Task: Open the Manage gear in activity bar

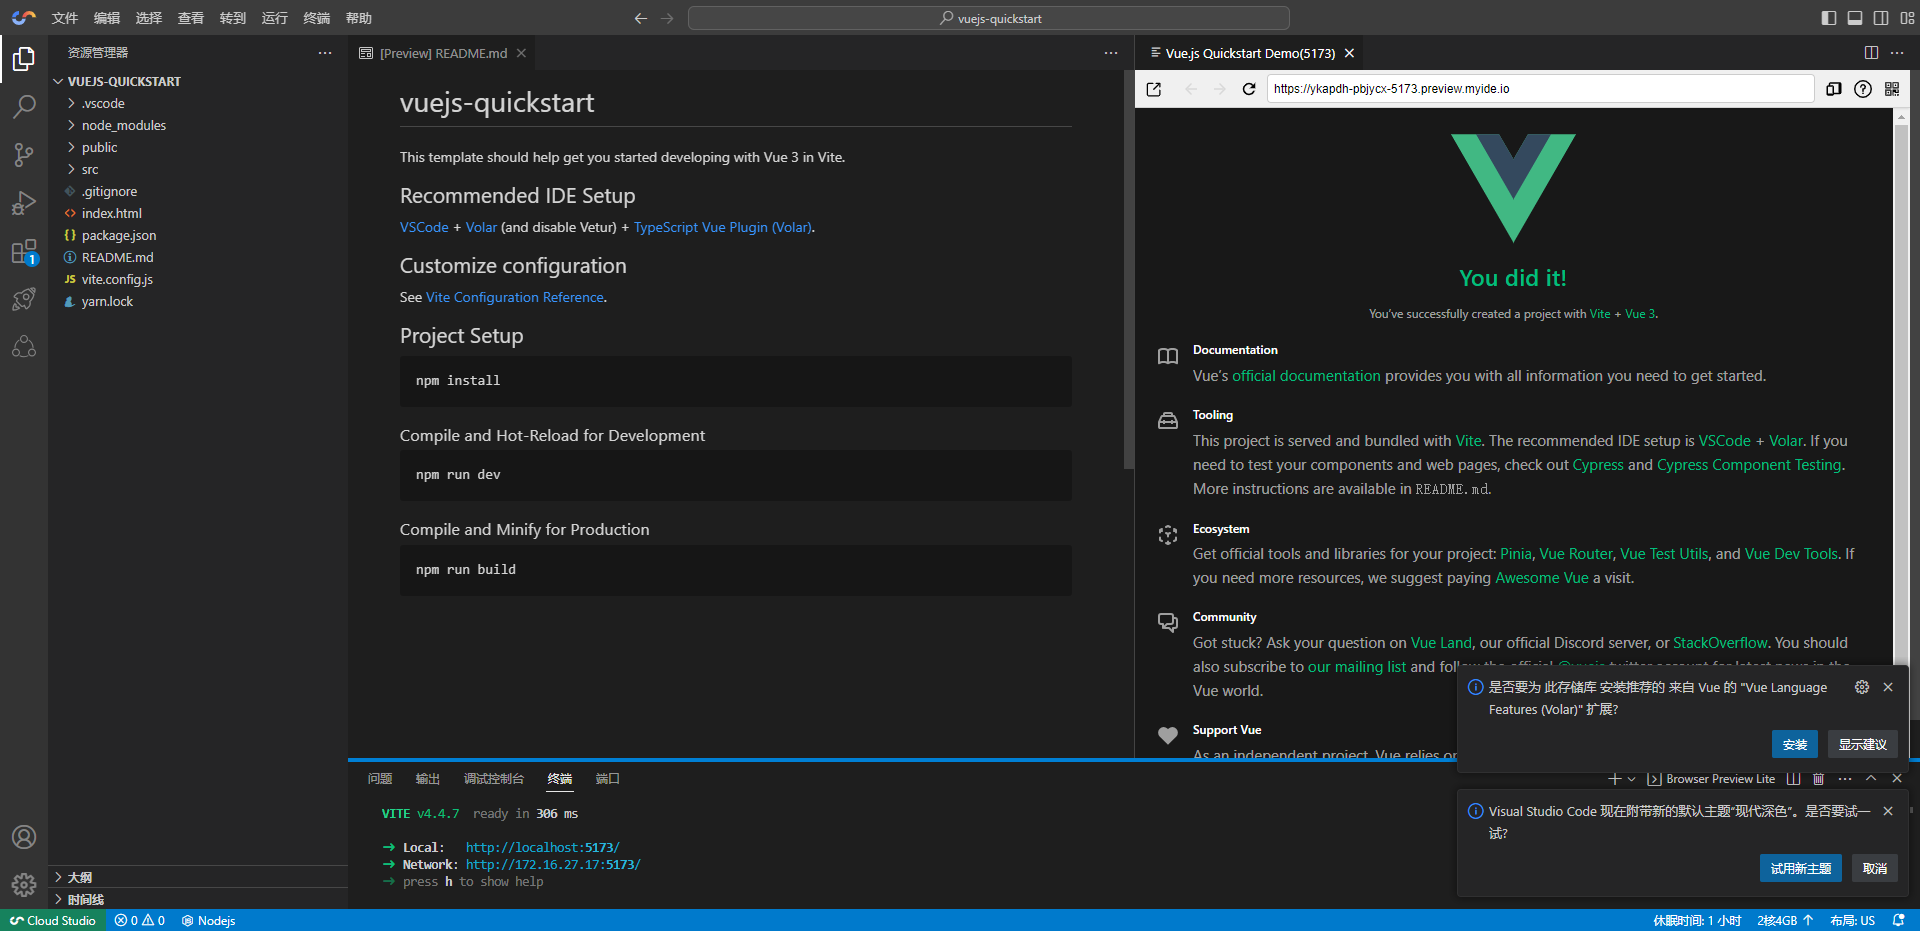Action: (24, 885)
